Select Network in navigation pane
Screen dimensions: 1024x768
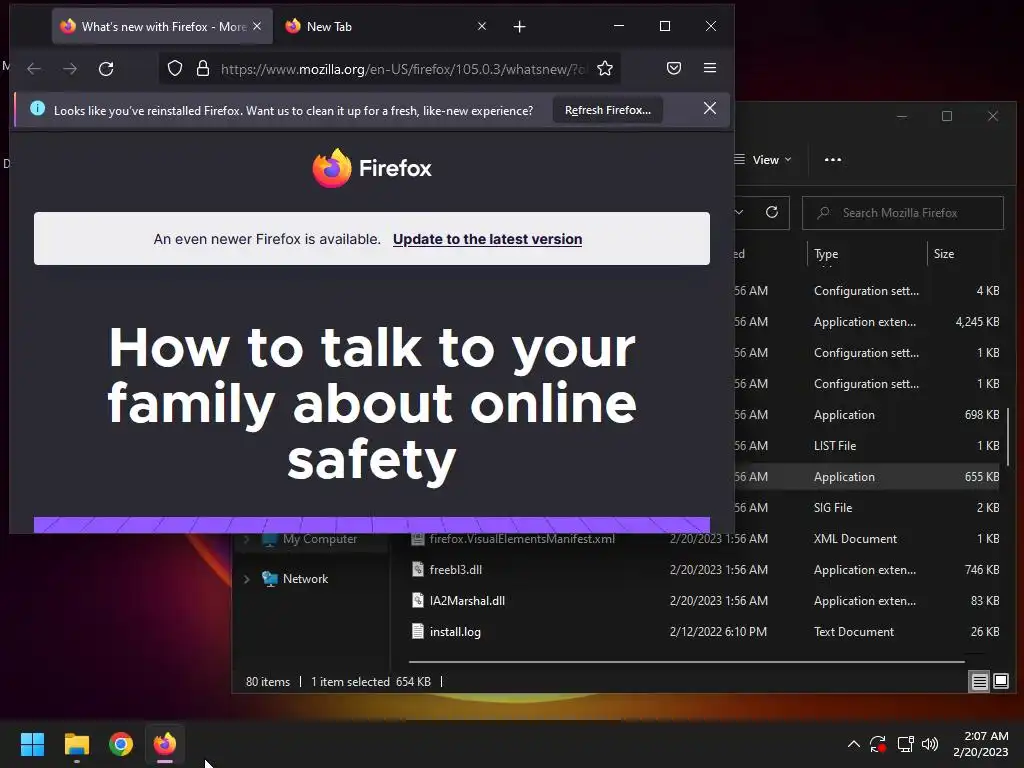click(x=305, y=579)
